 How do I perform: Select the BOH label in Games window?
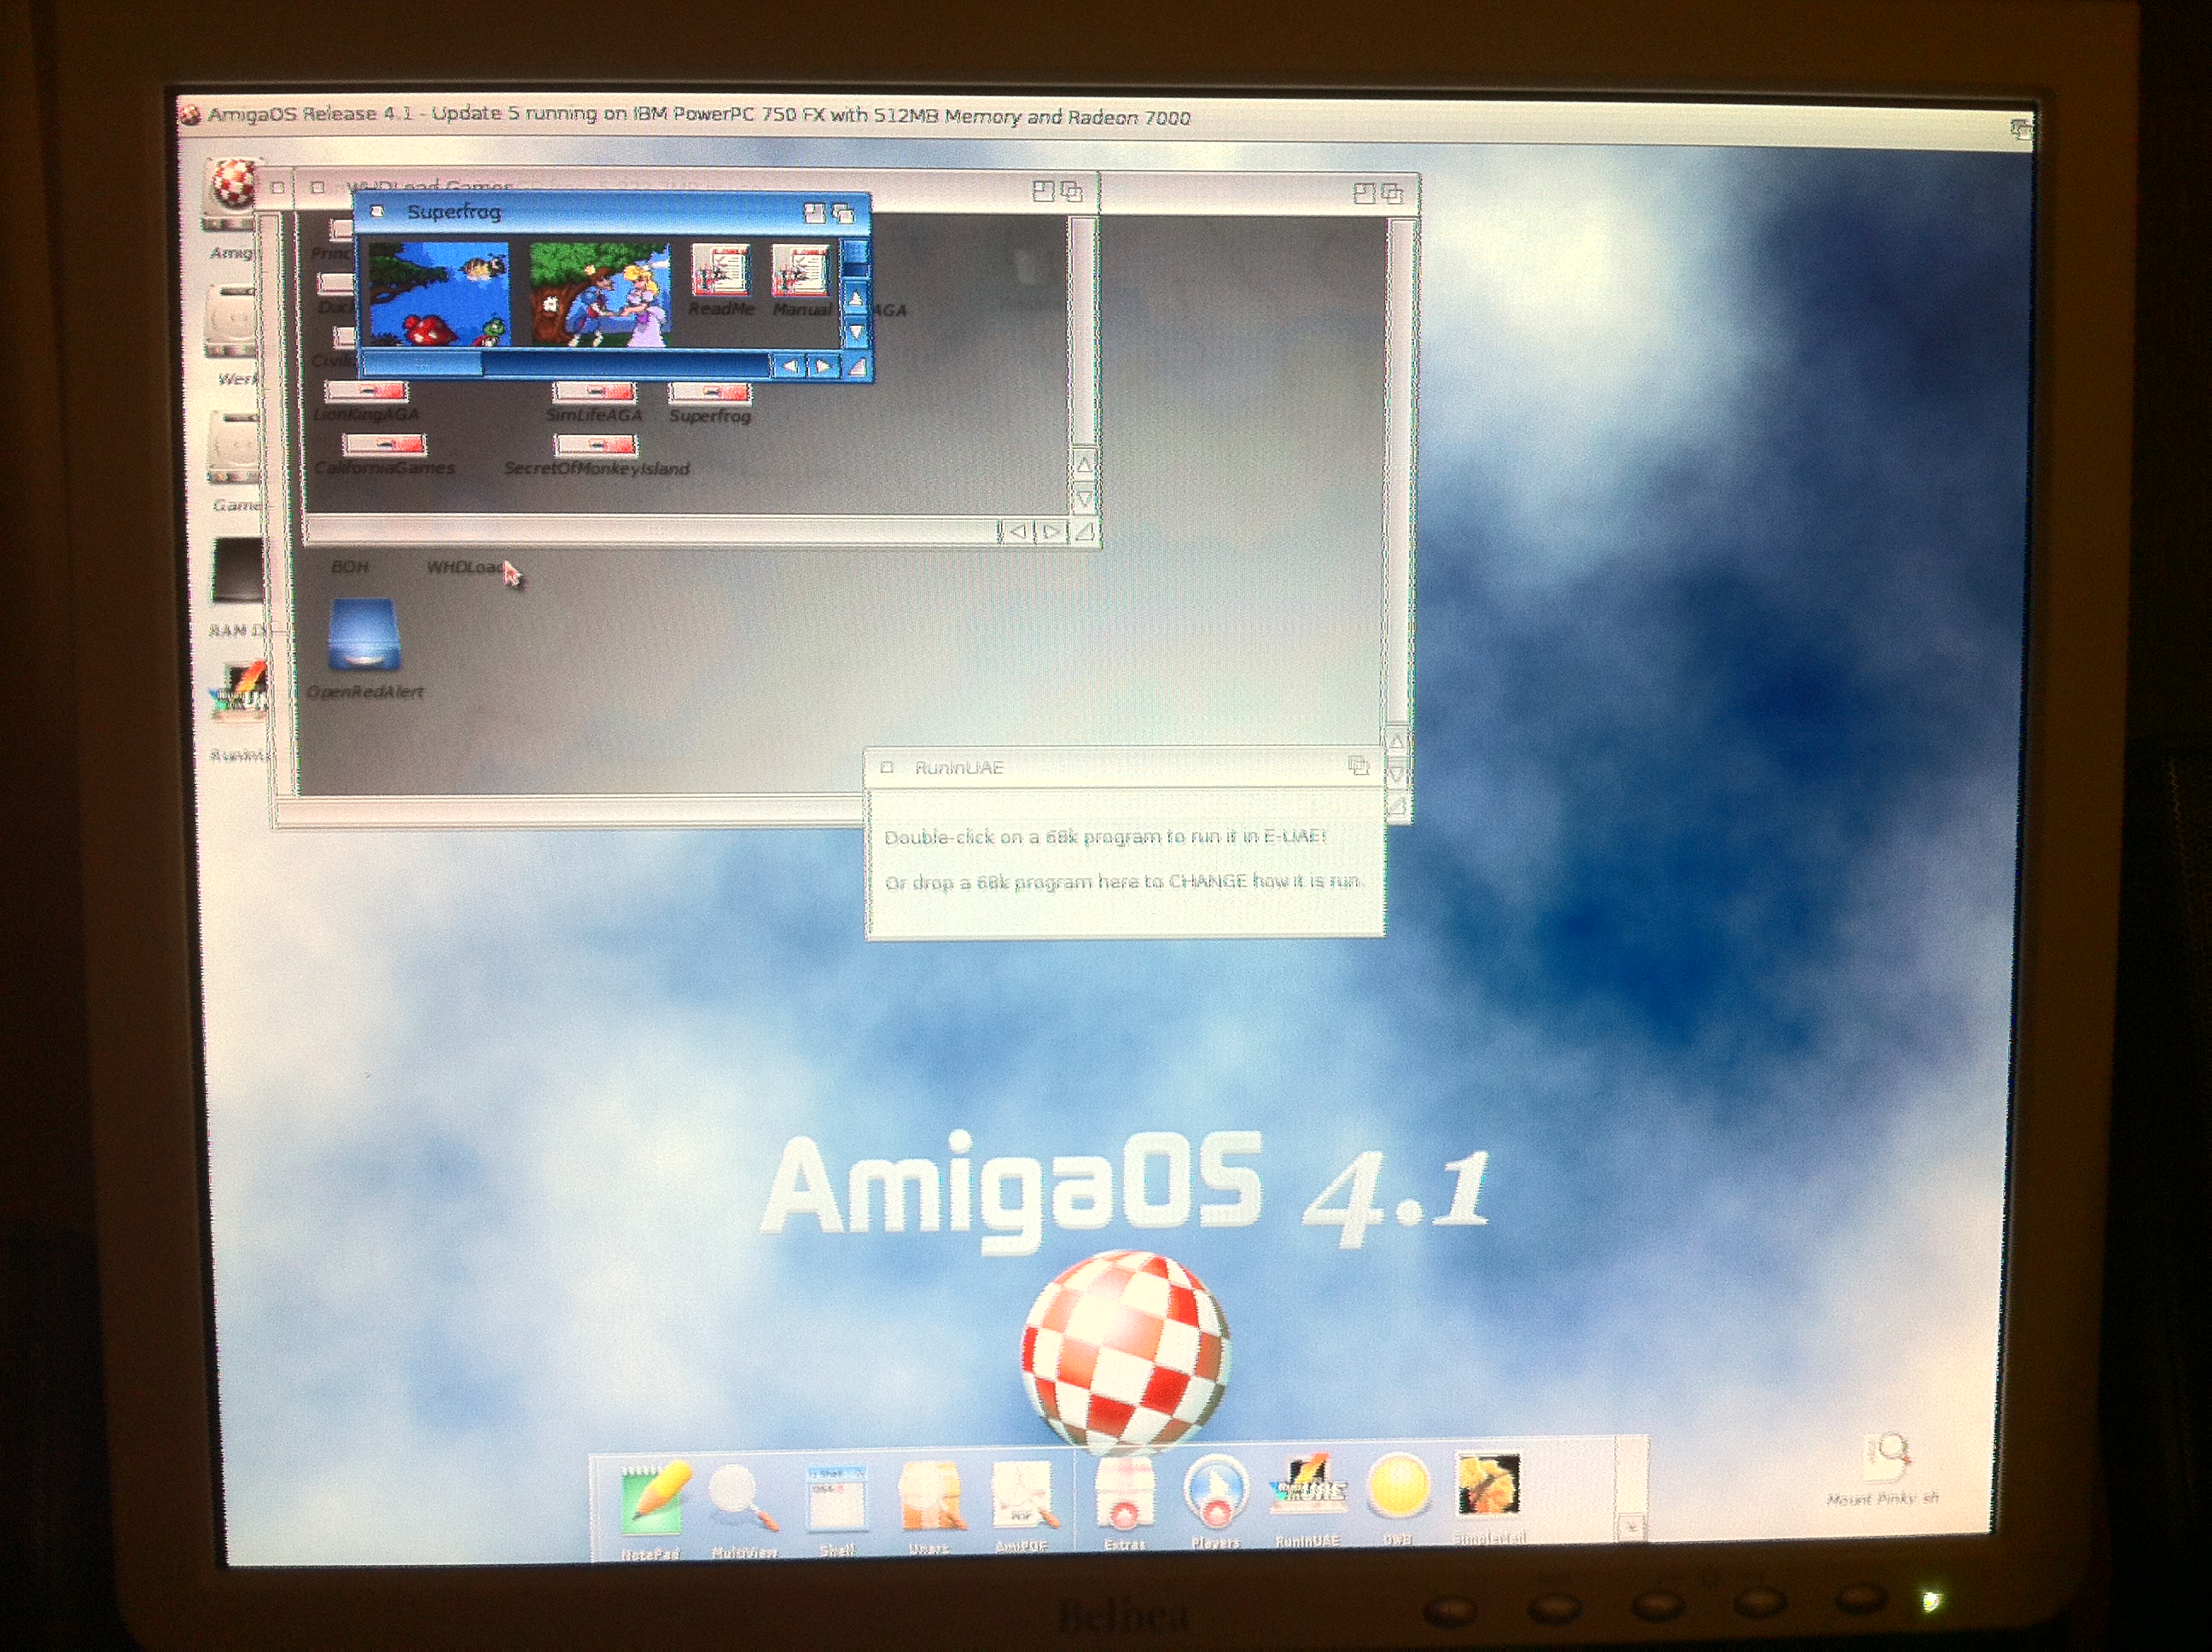349,567
